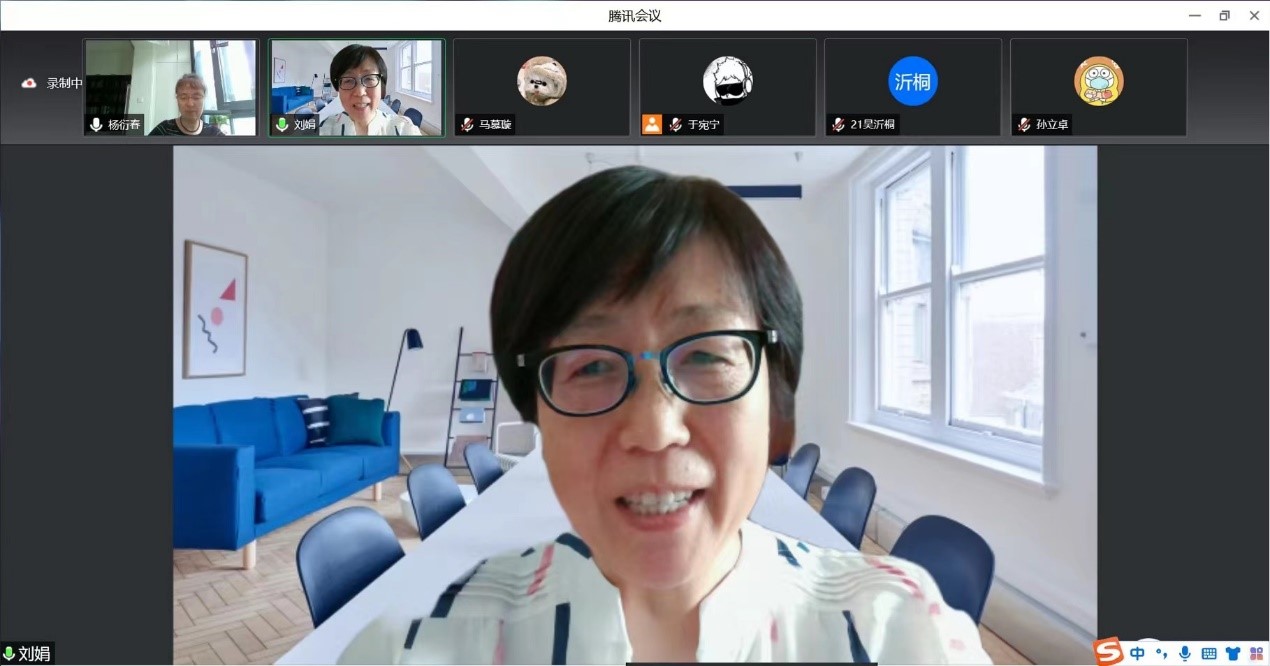Screen dimensions: 1270x666
Task: Click 孙立卓's muted microphone icon
Action: pyautogui.click(x=1025, y=125)
